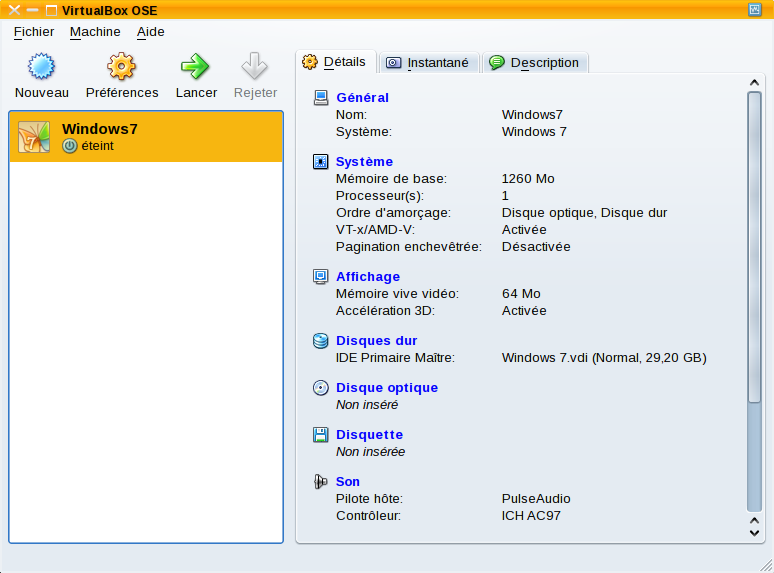Screen dimensions: 774x573
Task: Click the scrollbar up arrow at the top
Action: (x=754, y=82)
